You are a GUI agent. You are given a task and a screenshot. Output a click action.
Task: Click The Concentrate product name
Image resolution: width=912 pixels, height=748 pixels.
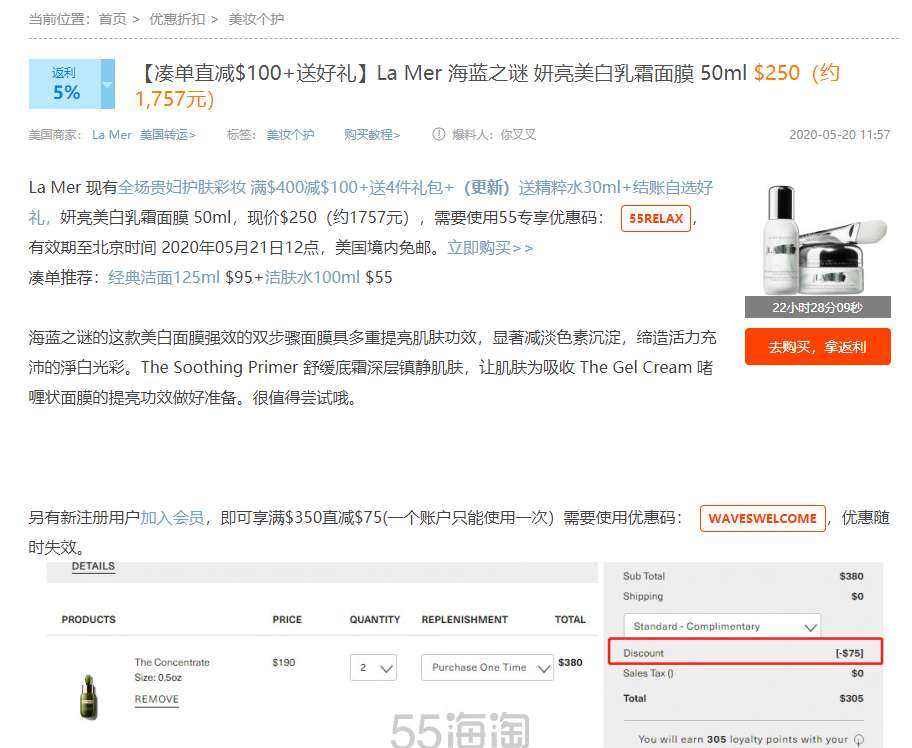172,662
